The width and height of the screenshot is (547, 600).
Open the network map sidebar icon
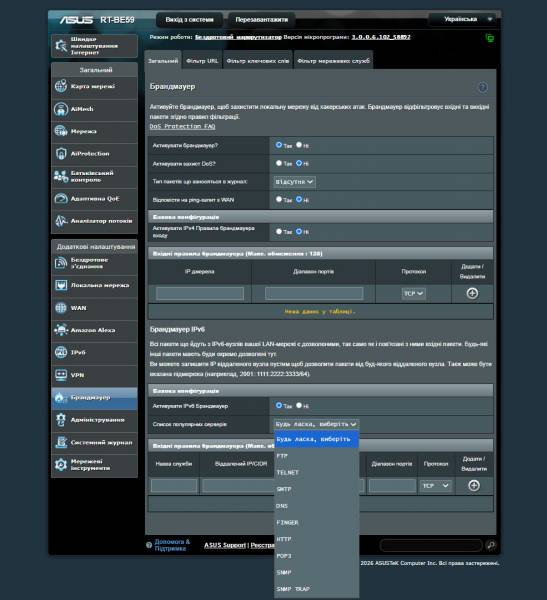[x=61, y=86]
